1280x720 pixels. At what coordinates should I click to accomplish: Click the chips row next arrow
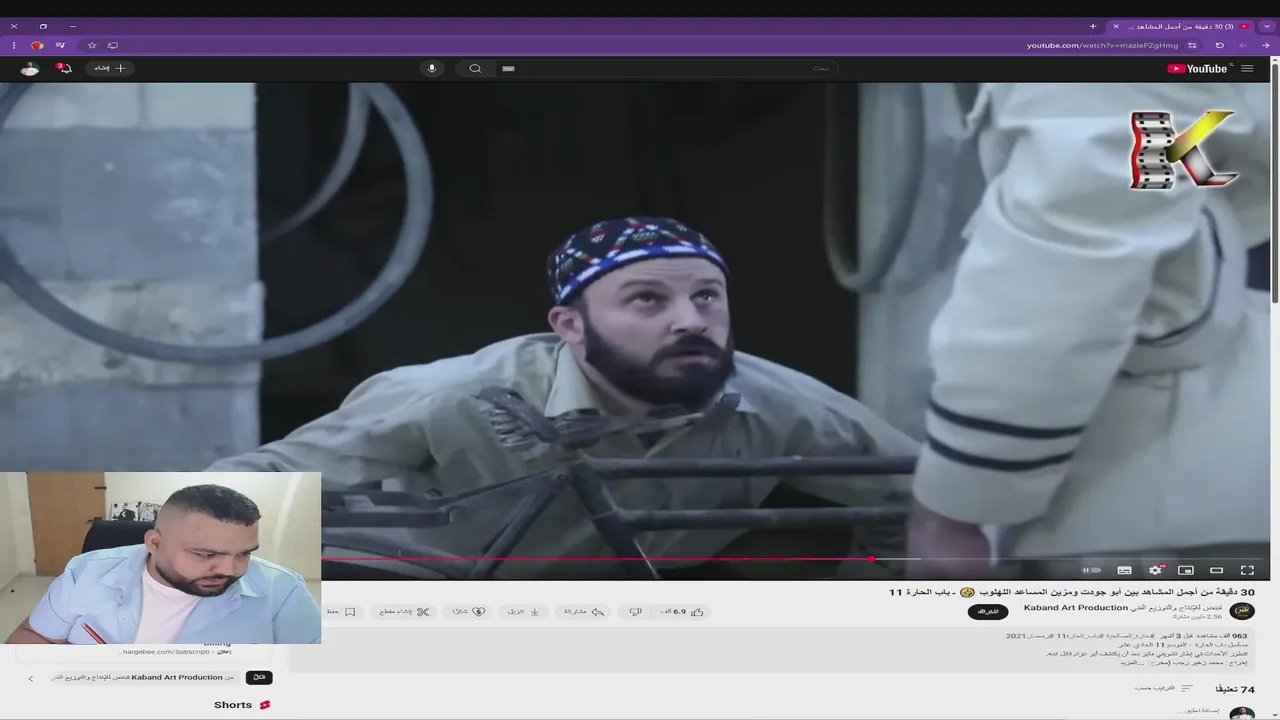pos(30,678)
